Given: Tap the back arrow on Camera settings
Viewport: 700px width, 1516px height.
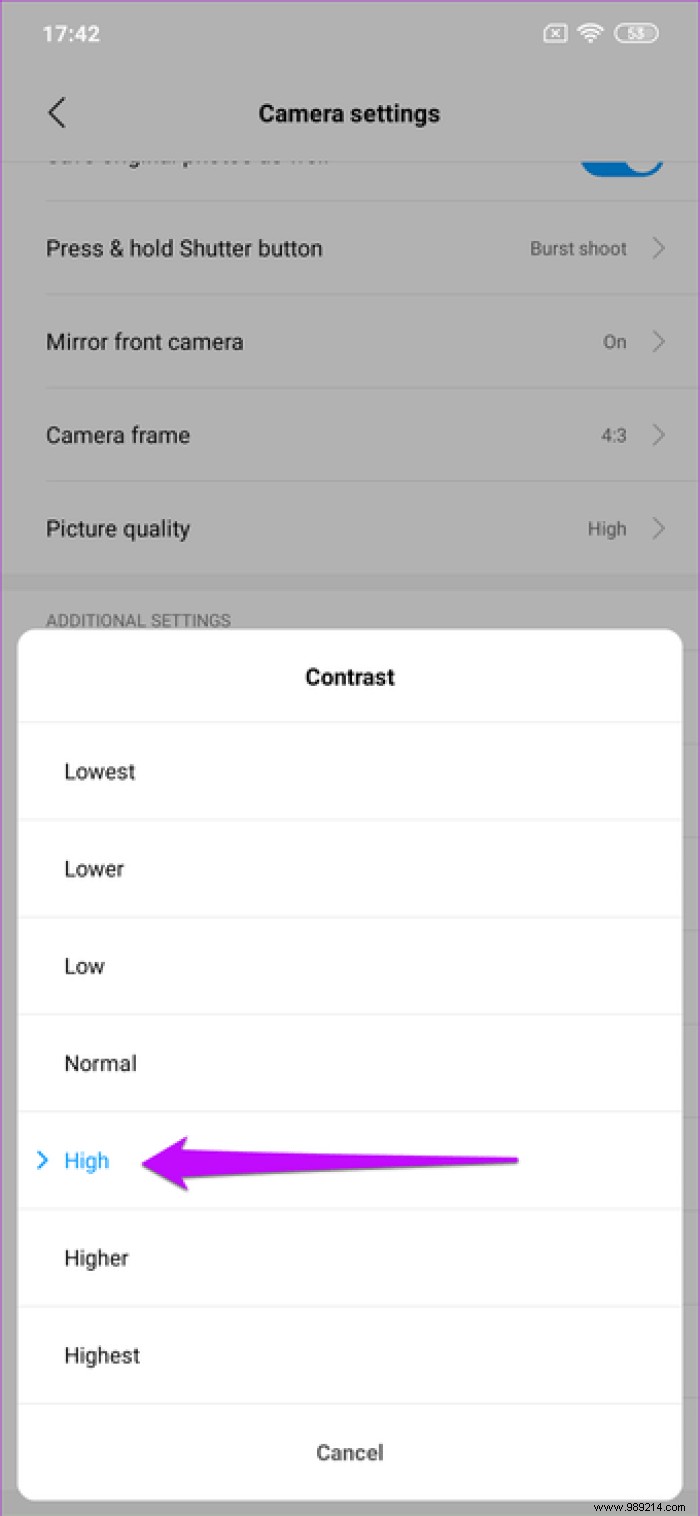Looking at the screenshot, I should click(57, 112).
